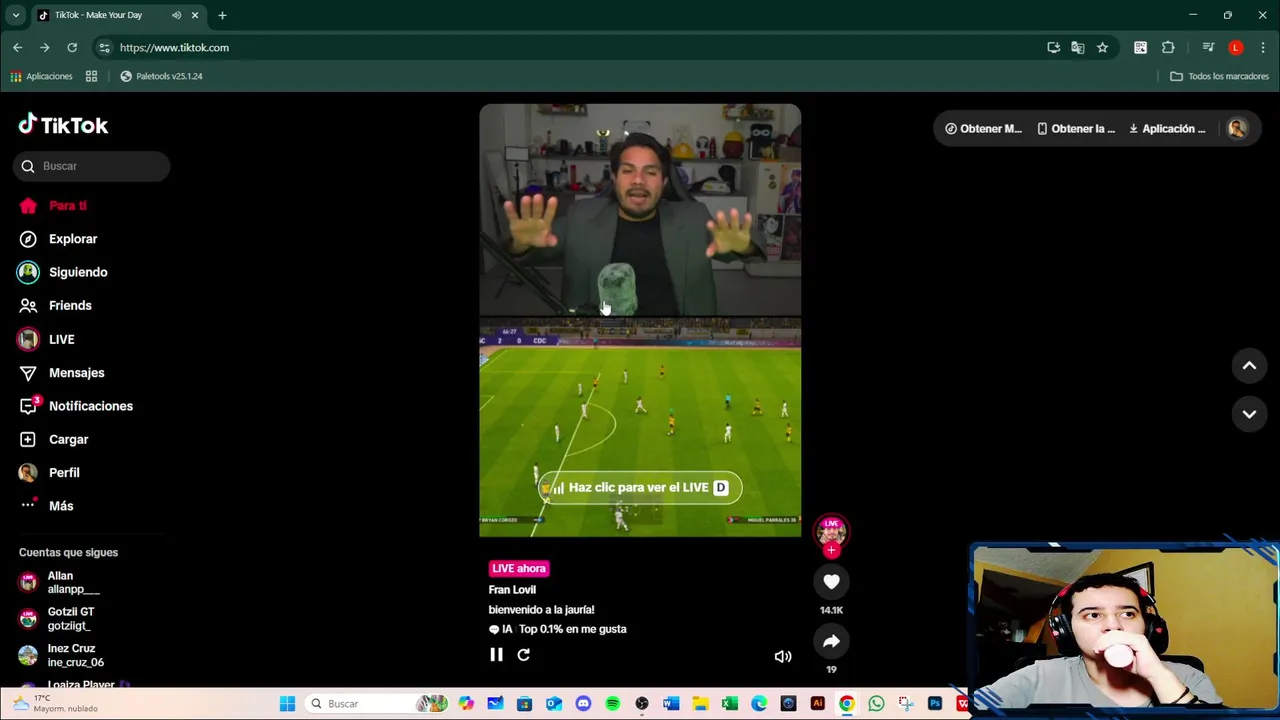The width and height of the screenshot is (1280, 720).
Task: Open Aplicaciones bookmarks shortcut
Action: [x=41, y=76]
